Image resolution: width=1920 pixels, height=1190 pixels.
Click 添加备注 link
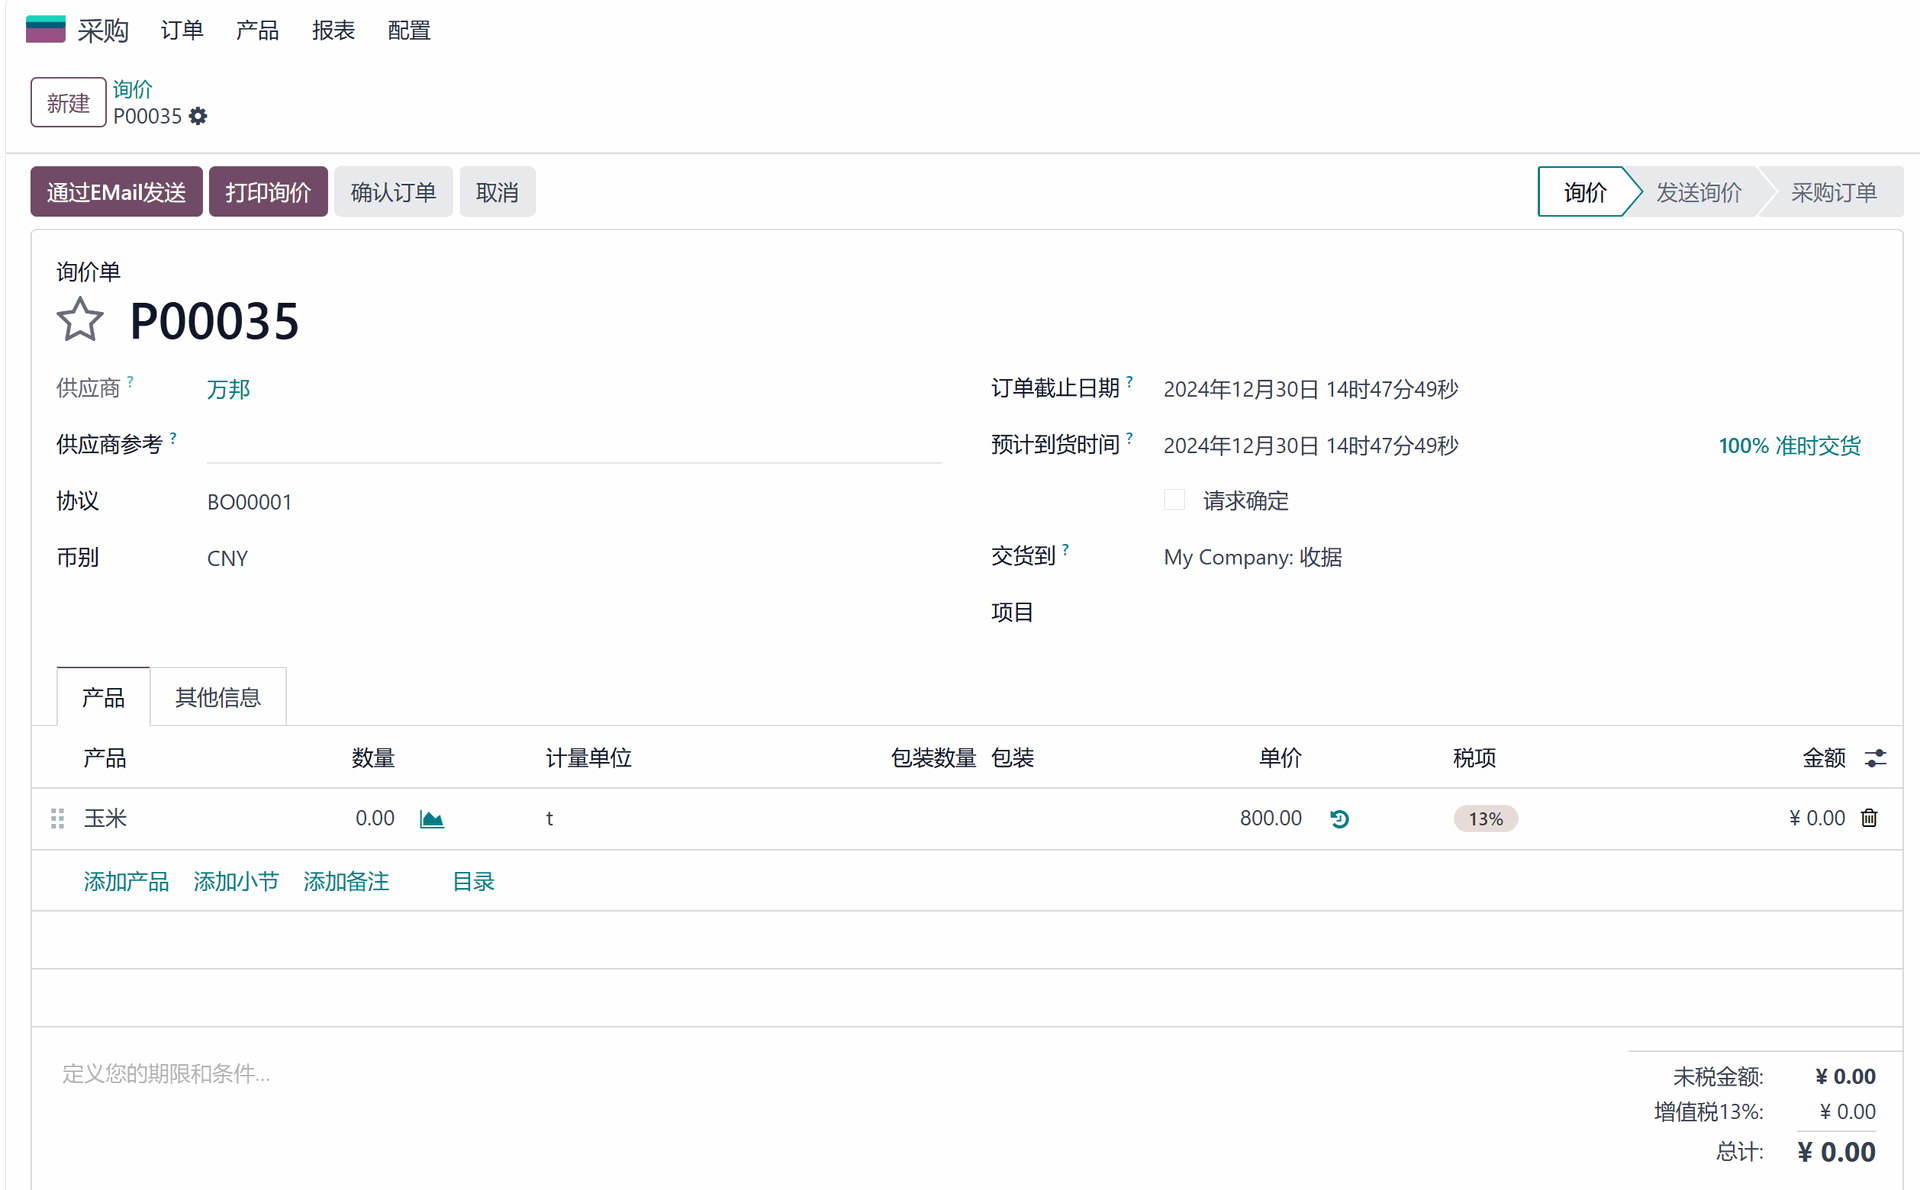tap(346, 881)
